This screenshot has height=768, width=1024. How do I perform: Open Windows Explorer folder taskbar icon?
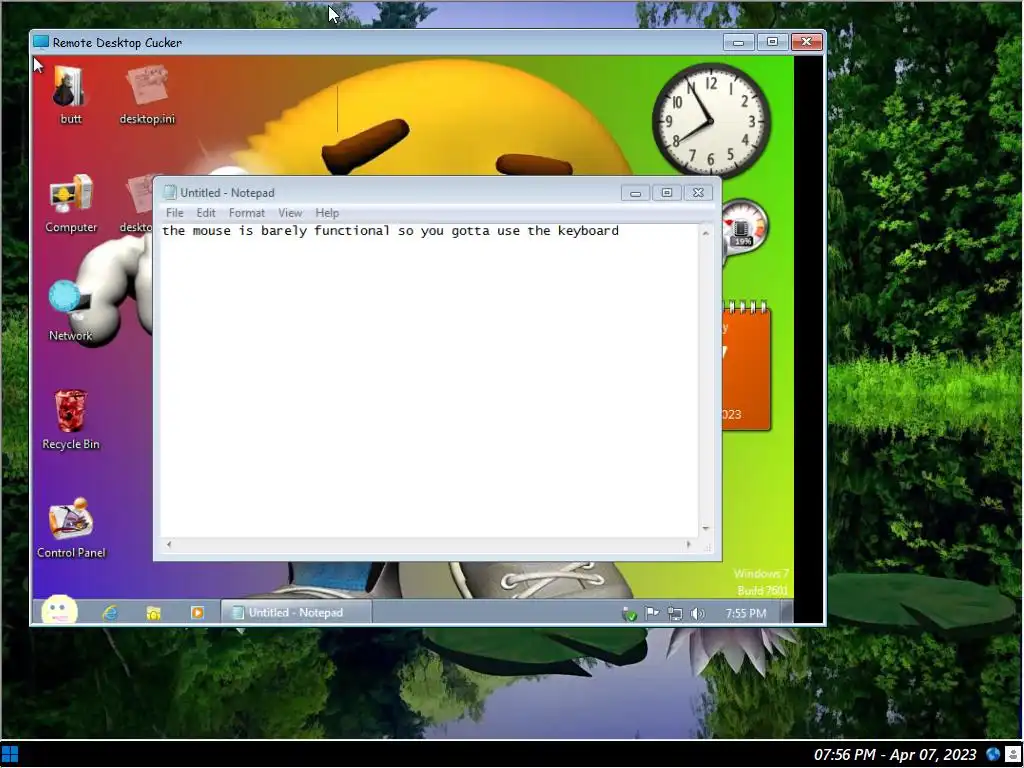coord(153,613)
